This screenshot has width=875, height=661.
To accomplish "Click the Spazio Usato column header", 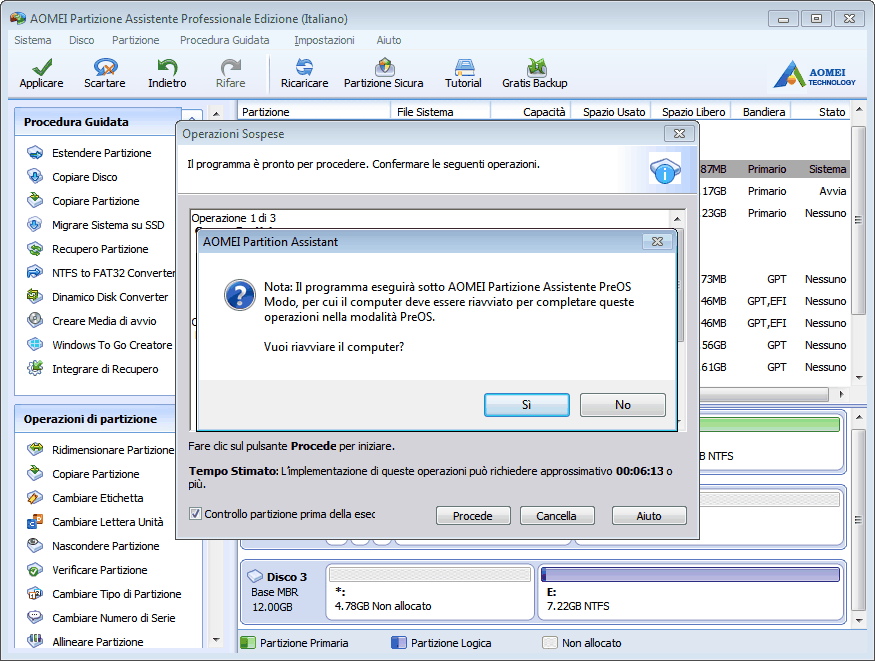I will [610, 112].
